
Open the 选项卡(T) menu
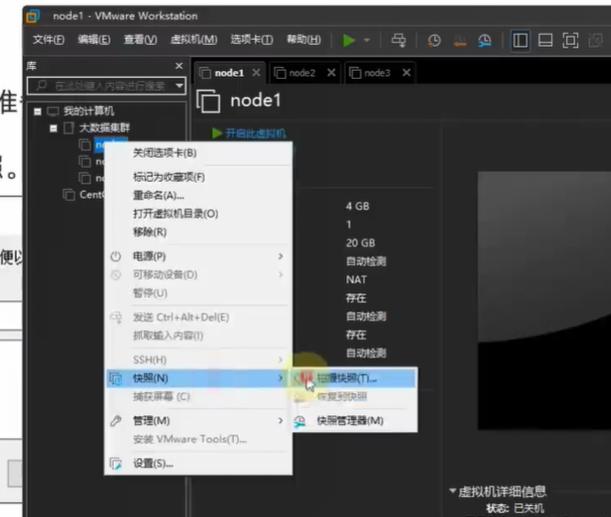[x=252, y=39]
